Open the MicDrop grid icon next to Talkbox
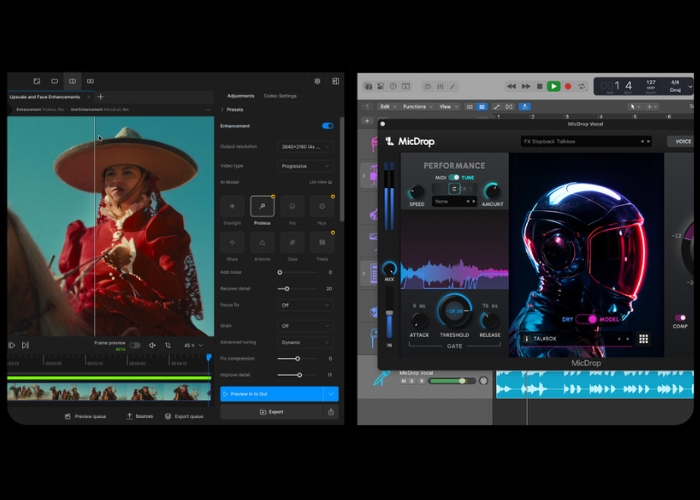This screenshot has width=700, height=500. point(643,339)
